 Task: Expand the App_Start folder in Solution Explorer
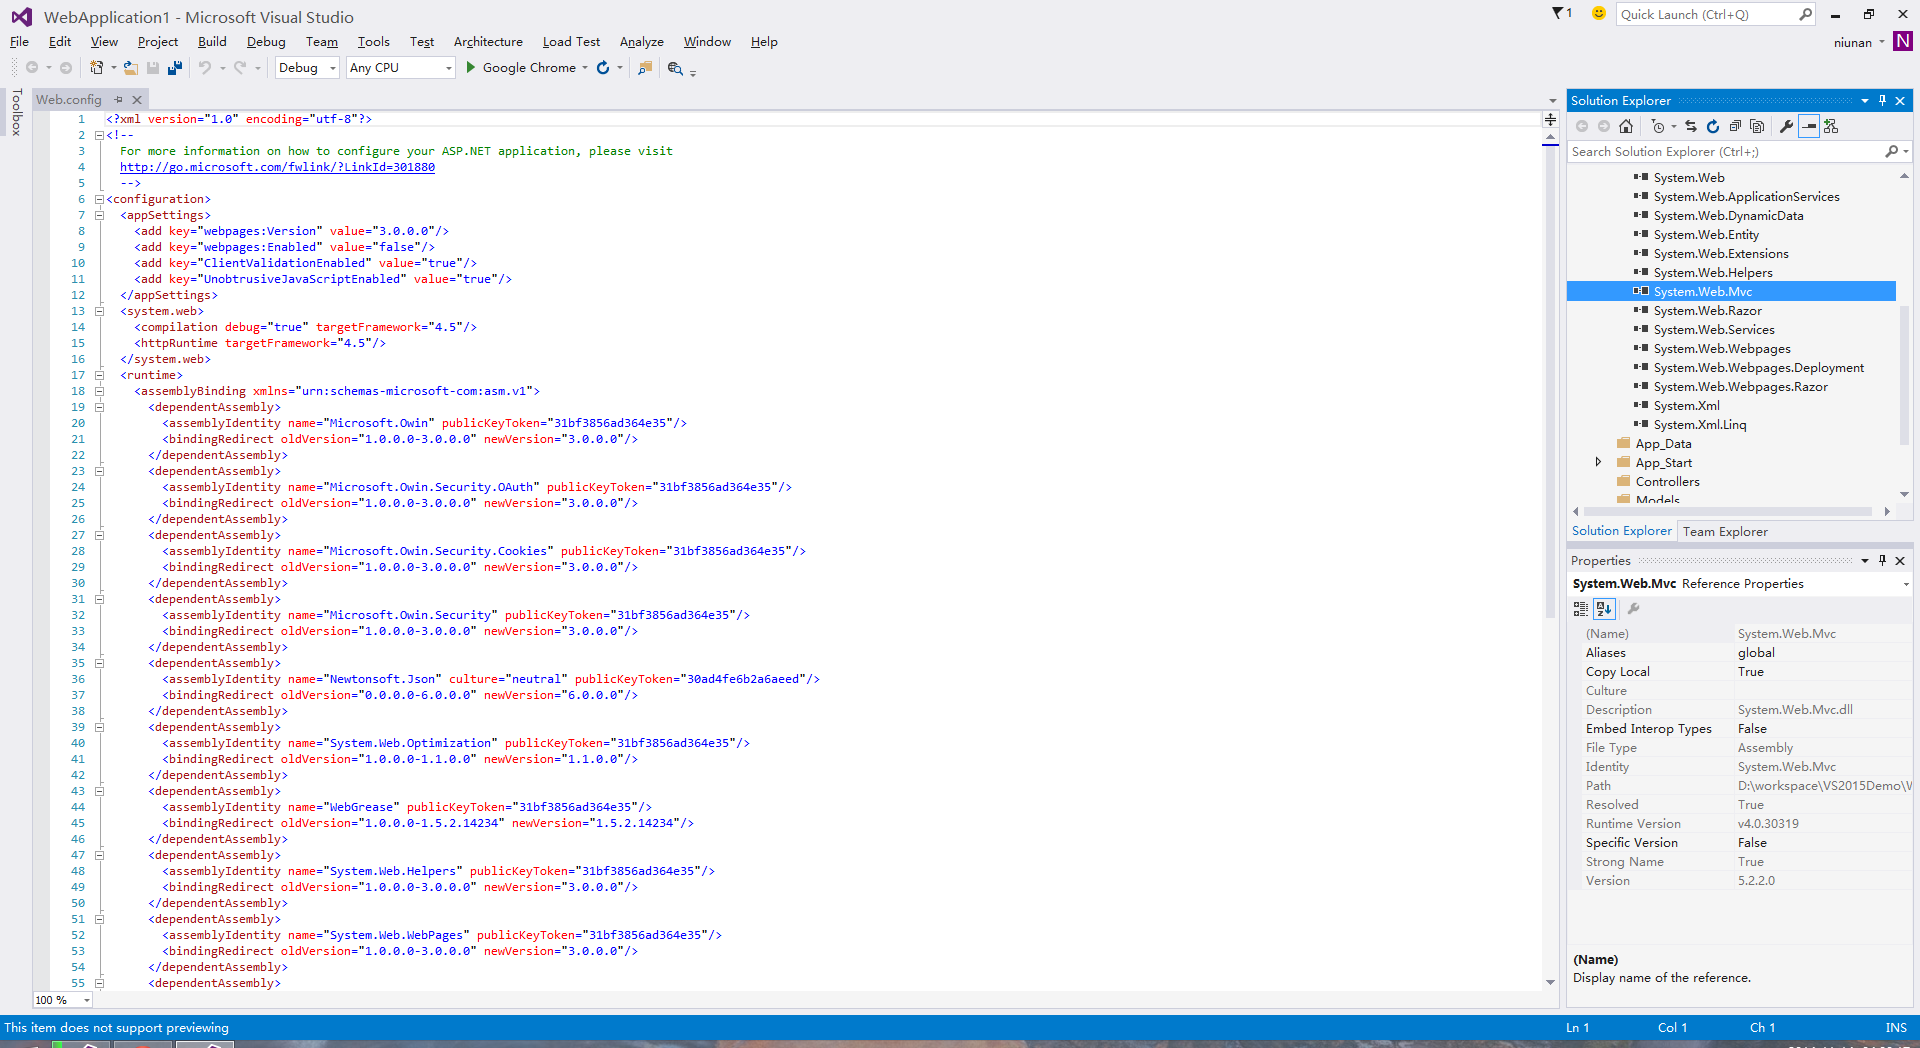(x=1598, y=462)
